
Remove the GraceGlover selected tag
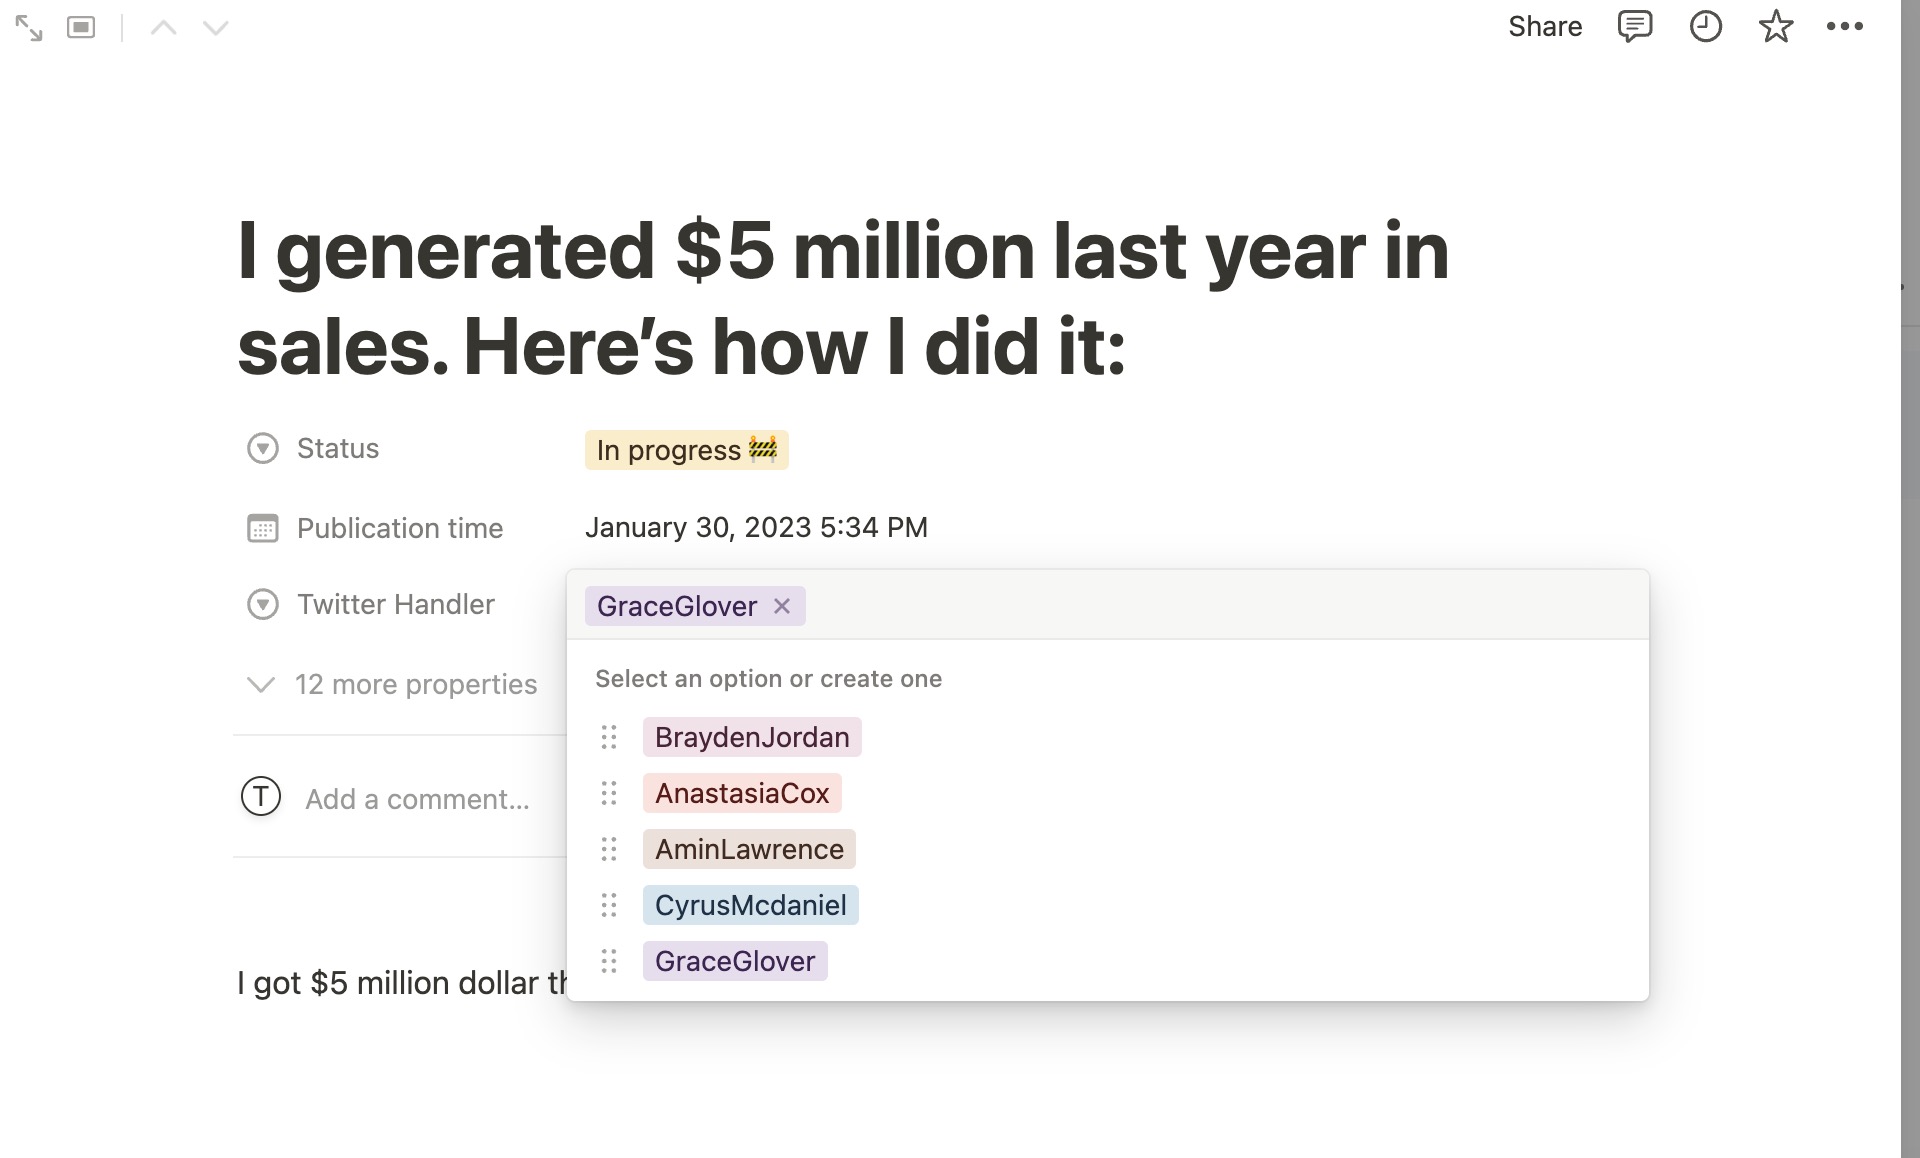coord(782,606)
